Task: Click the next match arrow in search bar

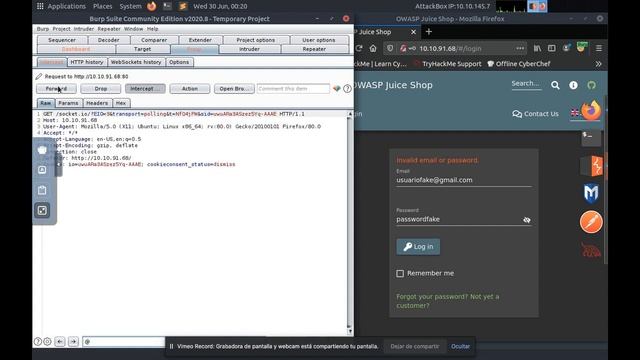Action: click(x=73, y=342)
